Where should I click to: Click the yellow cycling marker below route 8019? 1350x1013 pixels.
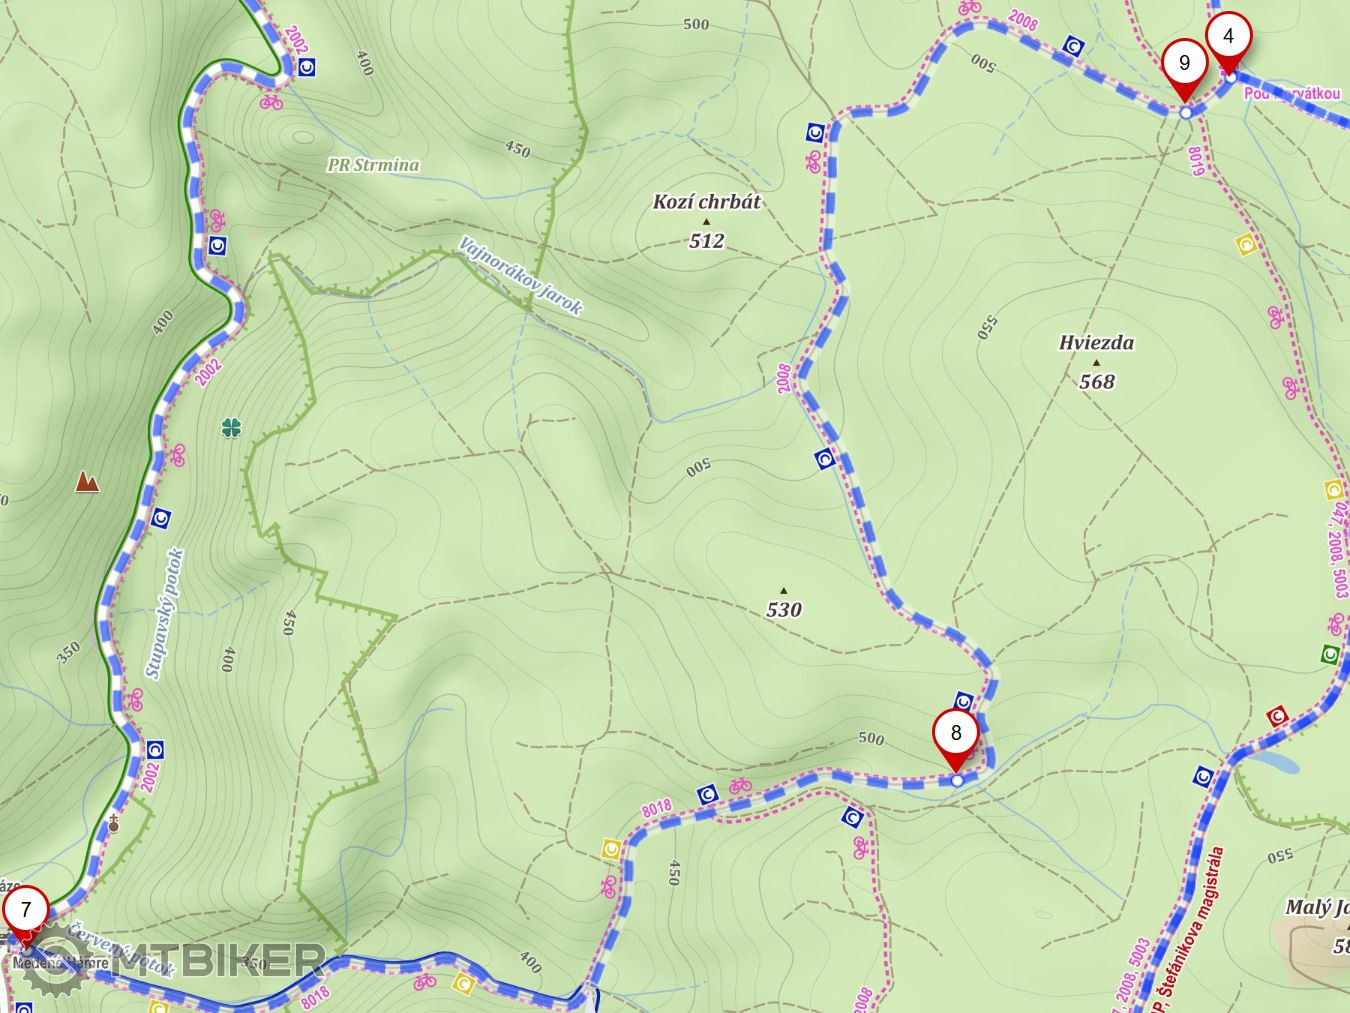[x=1246, y=243]
